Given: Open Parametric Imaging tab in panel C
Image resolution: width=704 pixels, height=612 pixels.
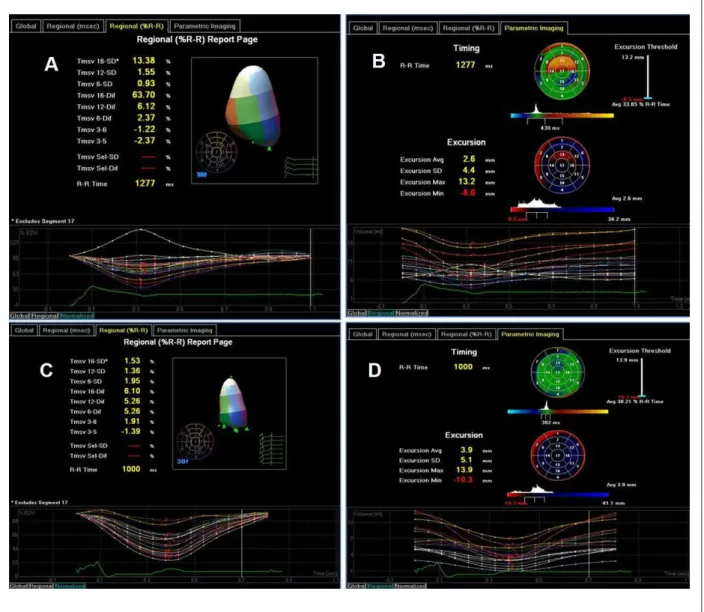Looking at the screenshot, I should [x=185, y=330].
